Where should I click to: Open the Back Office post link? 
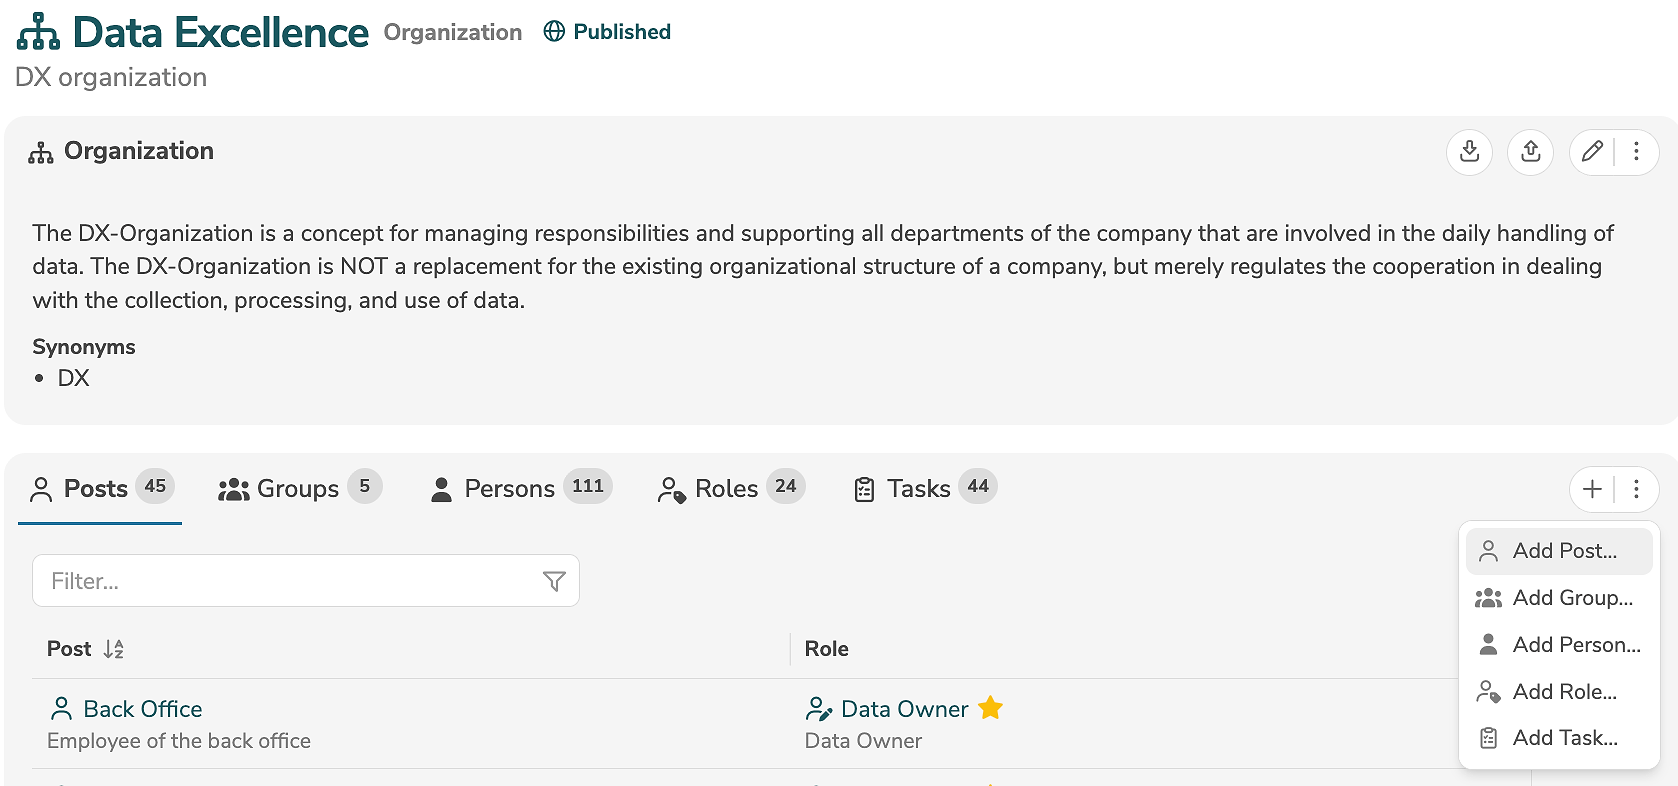(x=142, y=709)
